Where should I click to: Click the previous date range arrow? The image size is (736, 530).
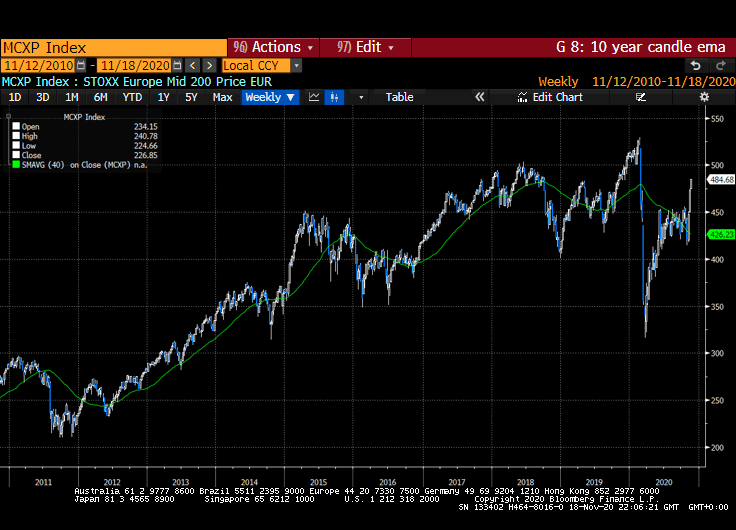[x=192, y=65]
